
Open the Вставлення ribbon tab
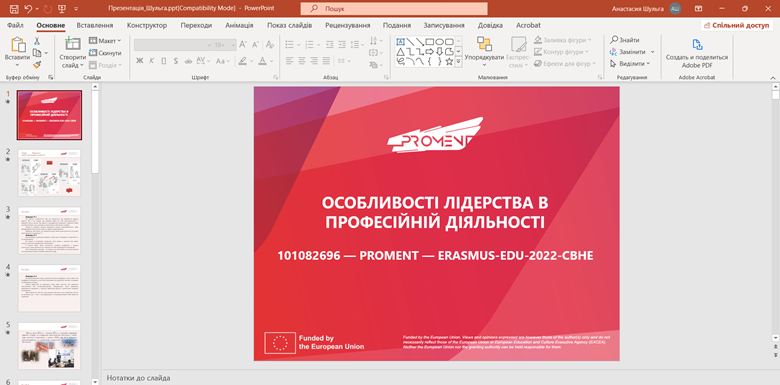[x=95, y=25]
